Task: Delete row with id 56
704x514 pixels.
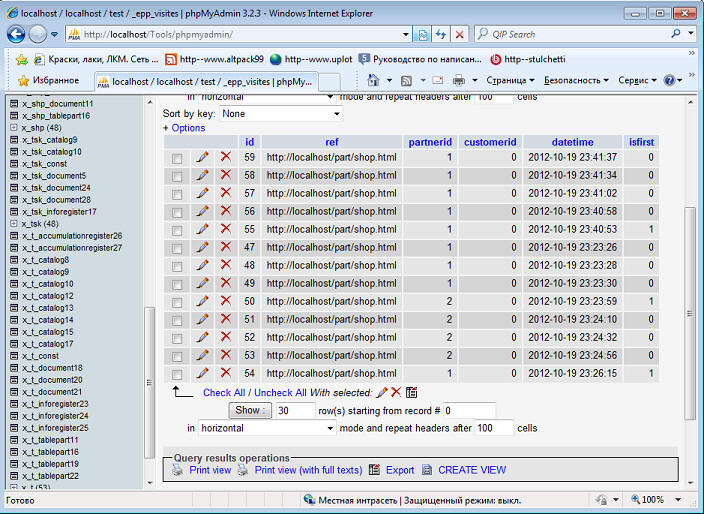Action: pyautogui.click(x=226, y=211)
